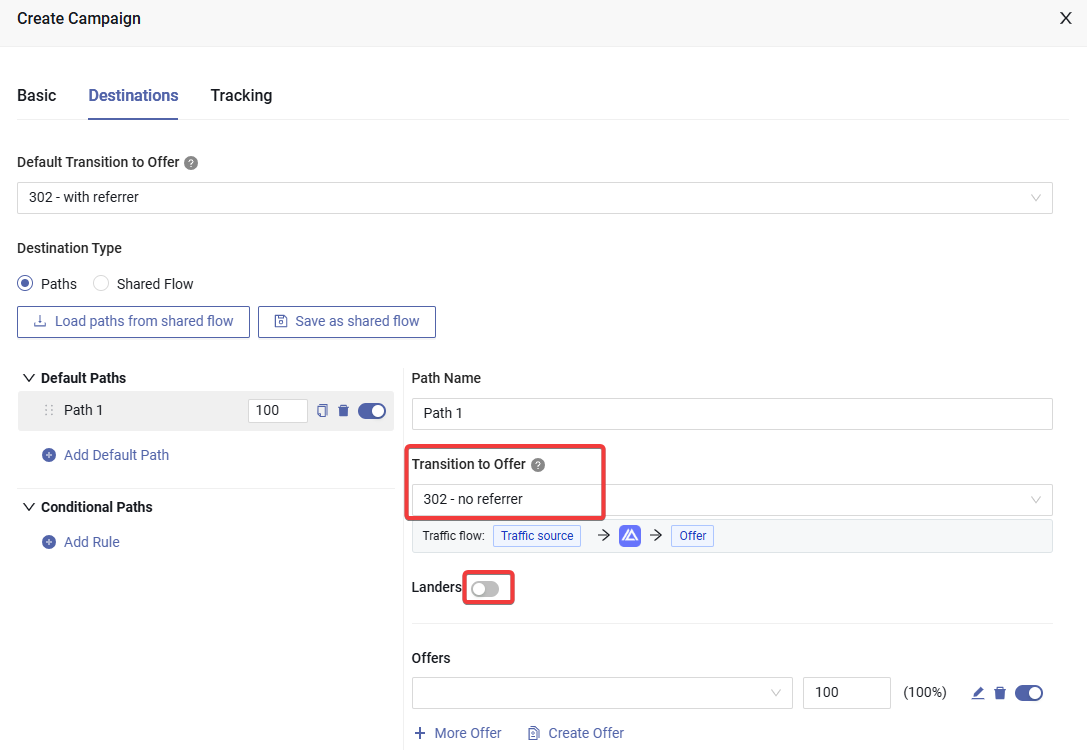Click help icon next to Default Transition to Offer
The width and height of the screenshot is (1087, 750).
coord(191,163)
